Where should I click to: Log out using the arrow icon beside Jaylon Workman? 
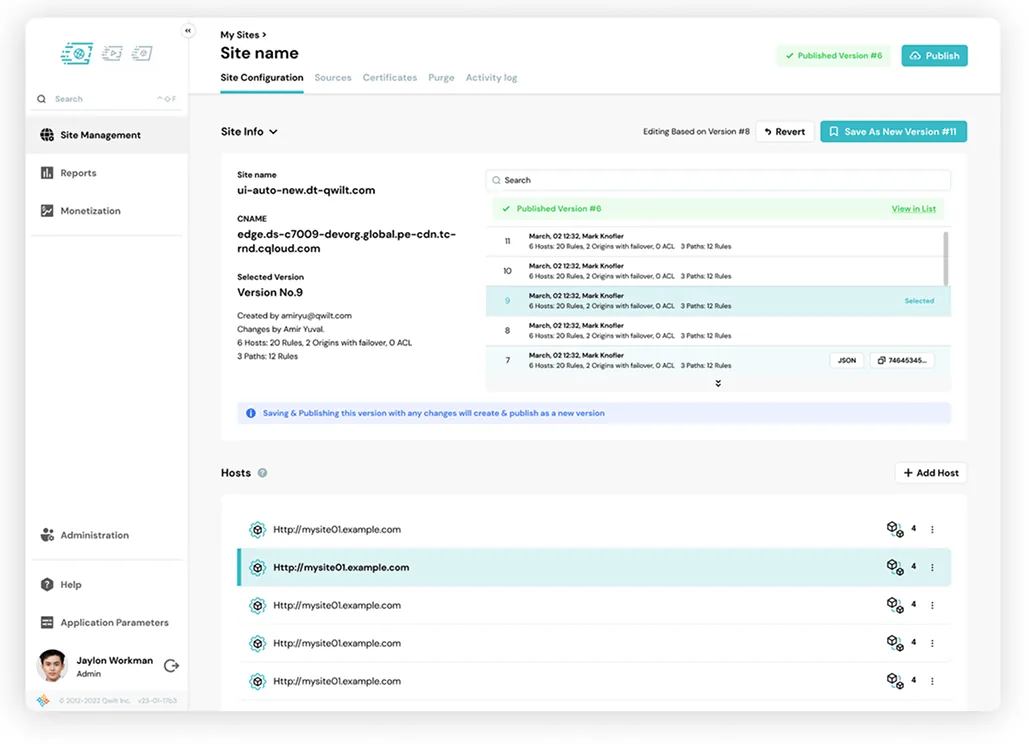click(171, 665)
